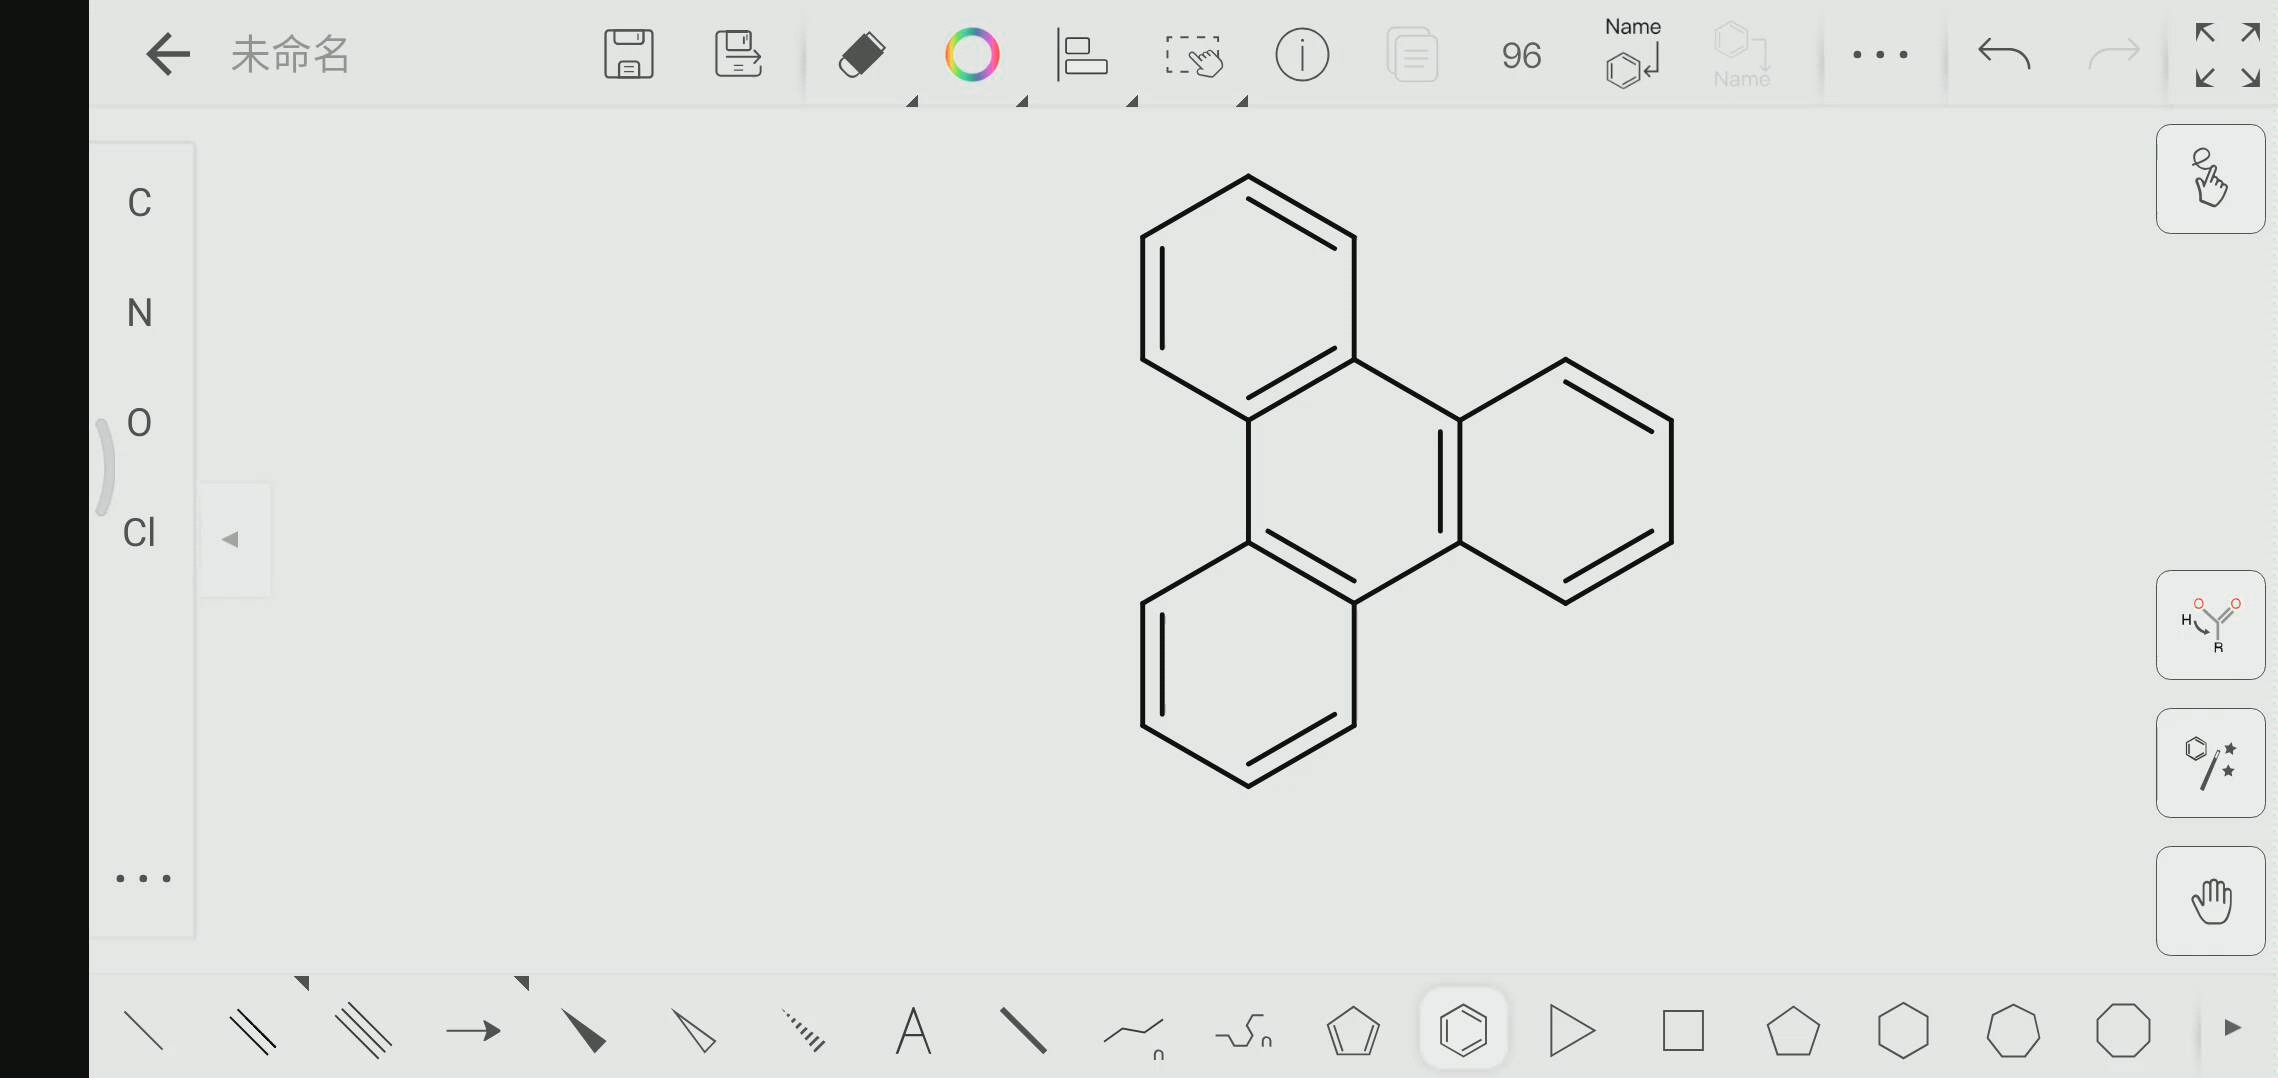Expand selection tool options corner triangle
Image resolution: width=2278 pixels, height=1078 pixels.
(1243, 101)
